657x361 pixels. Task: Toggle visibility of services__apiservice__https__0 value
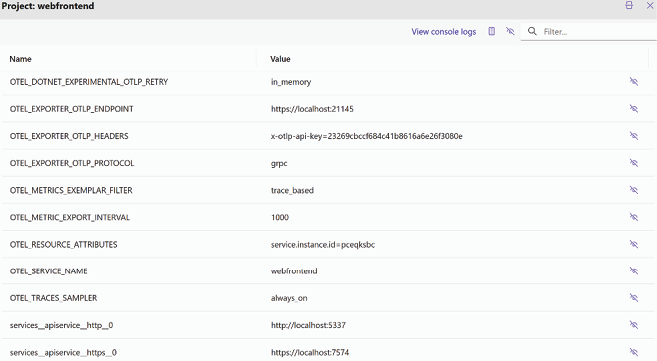coord(634,352)
